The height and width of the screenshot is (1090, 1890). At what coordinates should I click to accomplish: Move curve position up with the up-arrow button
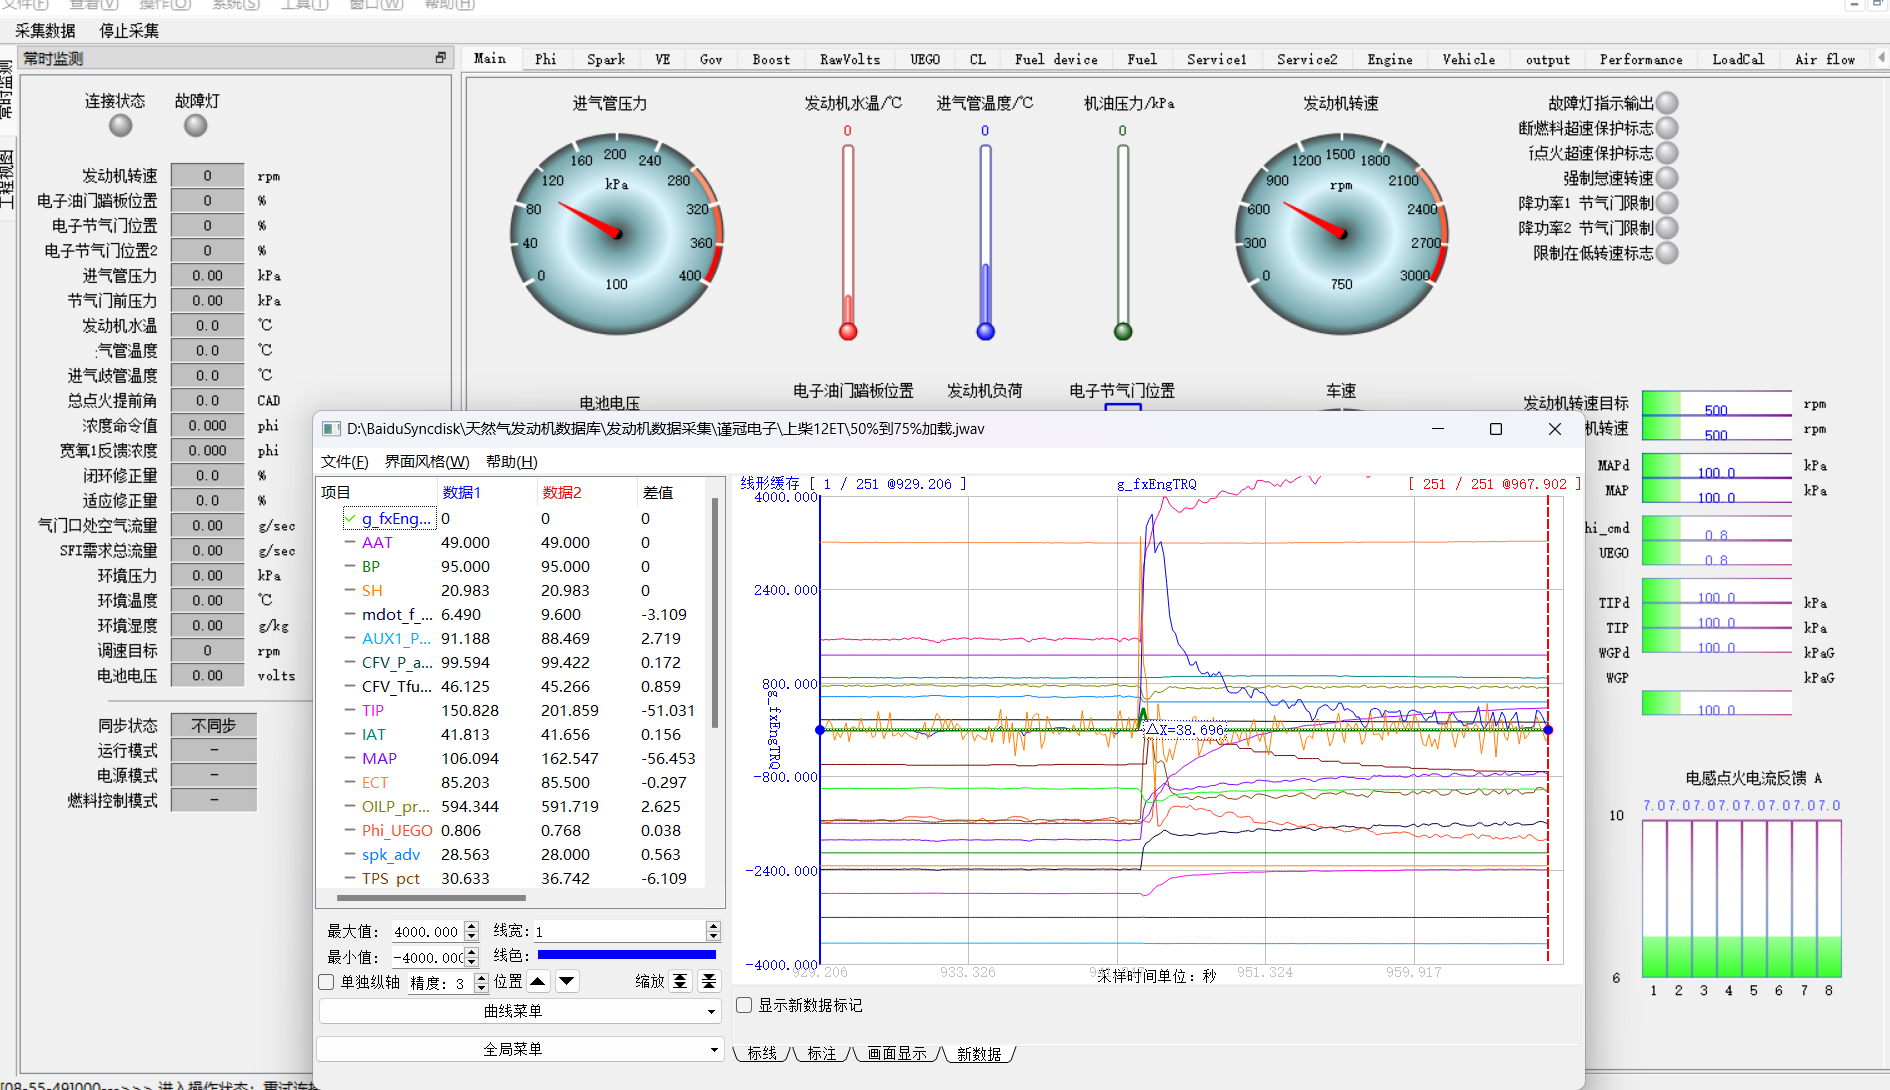click(x=538, y=981)
